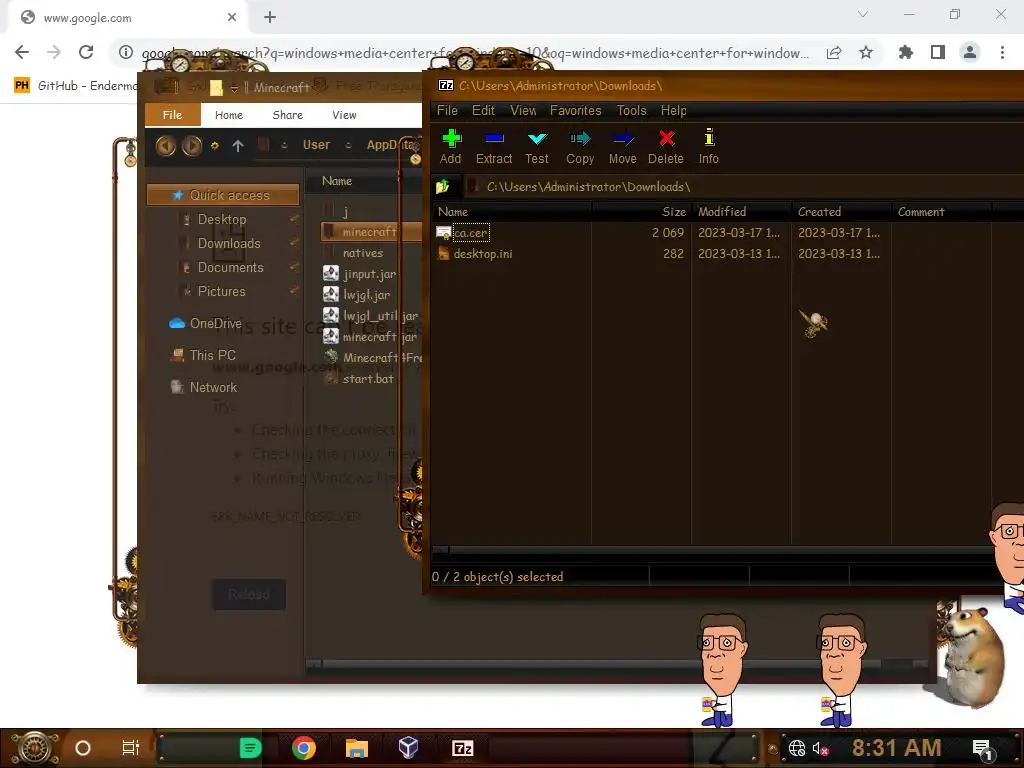Click the muted volume tray icon
This screenshot has height=768, width=1024.
(820, 748)
